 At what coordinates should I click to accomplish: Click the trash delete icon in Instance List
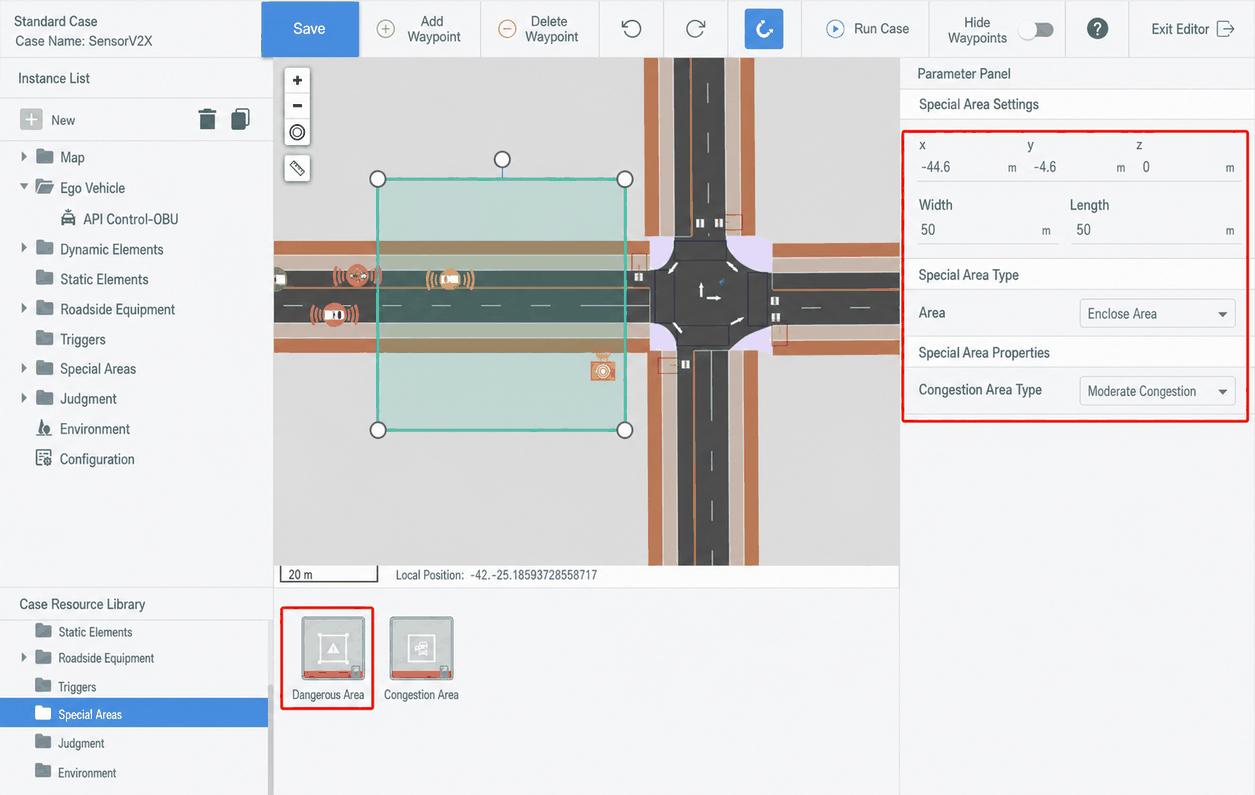(x=207, y=120)
